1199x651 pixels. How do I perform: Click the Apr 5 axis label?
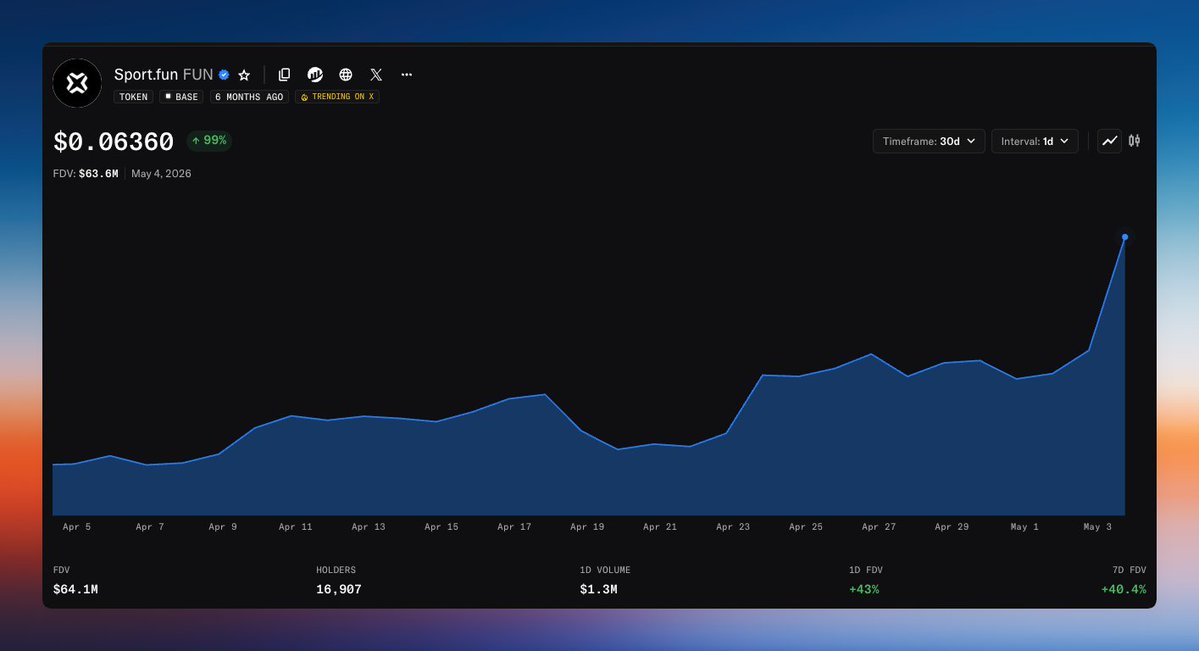pyautogui.click(x=76, y=527)
